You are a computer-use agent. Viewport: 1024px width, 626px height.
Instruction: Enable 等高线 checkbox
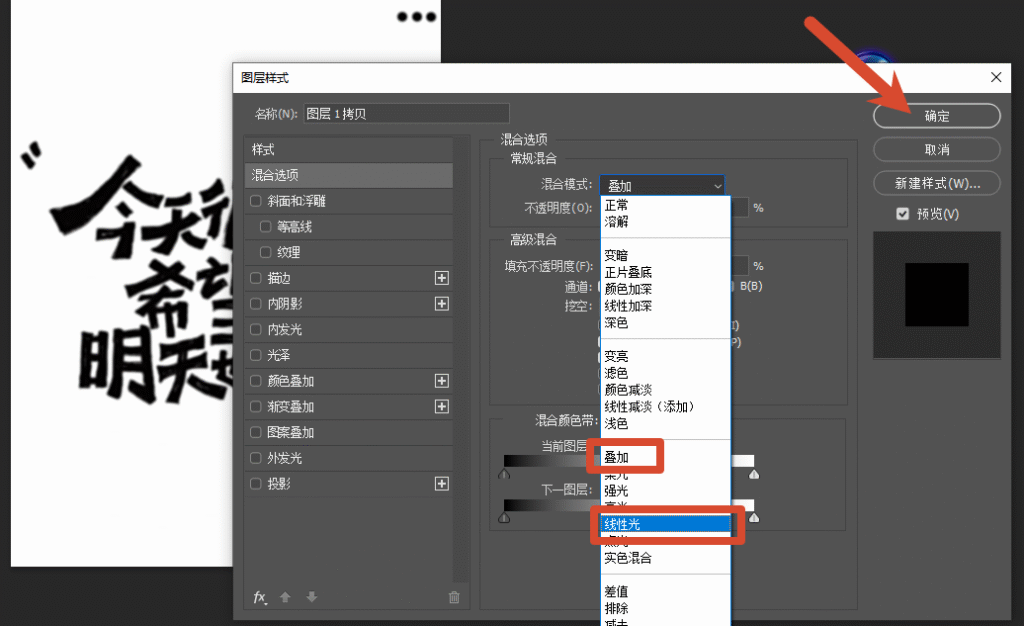click(x=265, y=227)
